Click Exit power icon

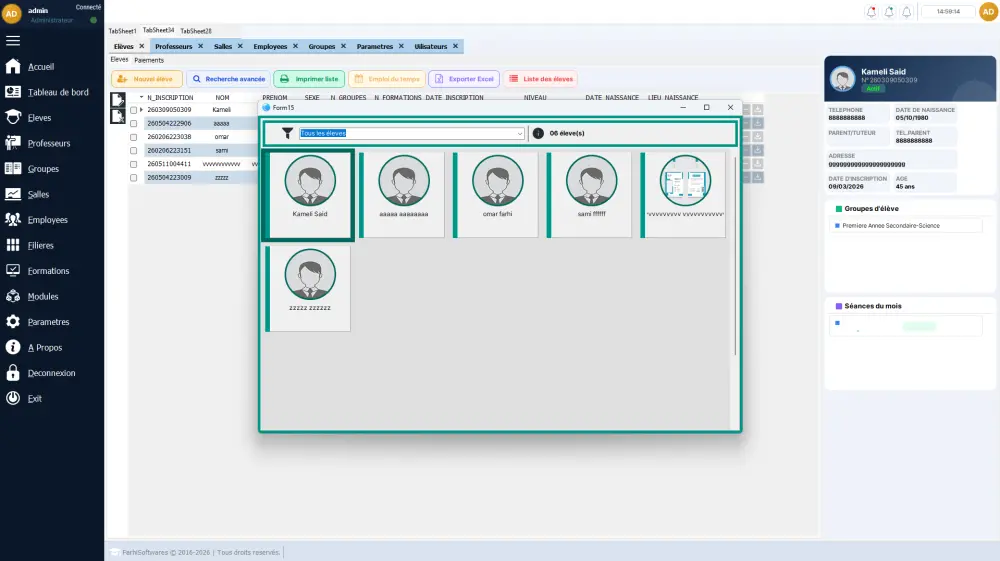(x=13, y=398)
